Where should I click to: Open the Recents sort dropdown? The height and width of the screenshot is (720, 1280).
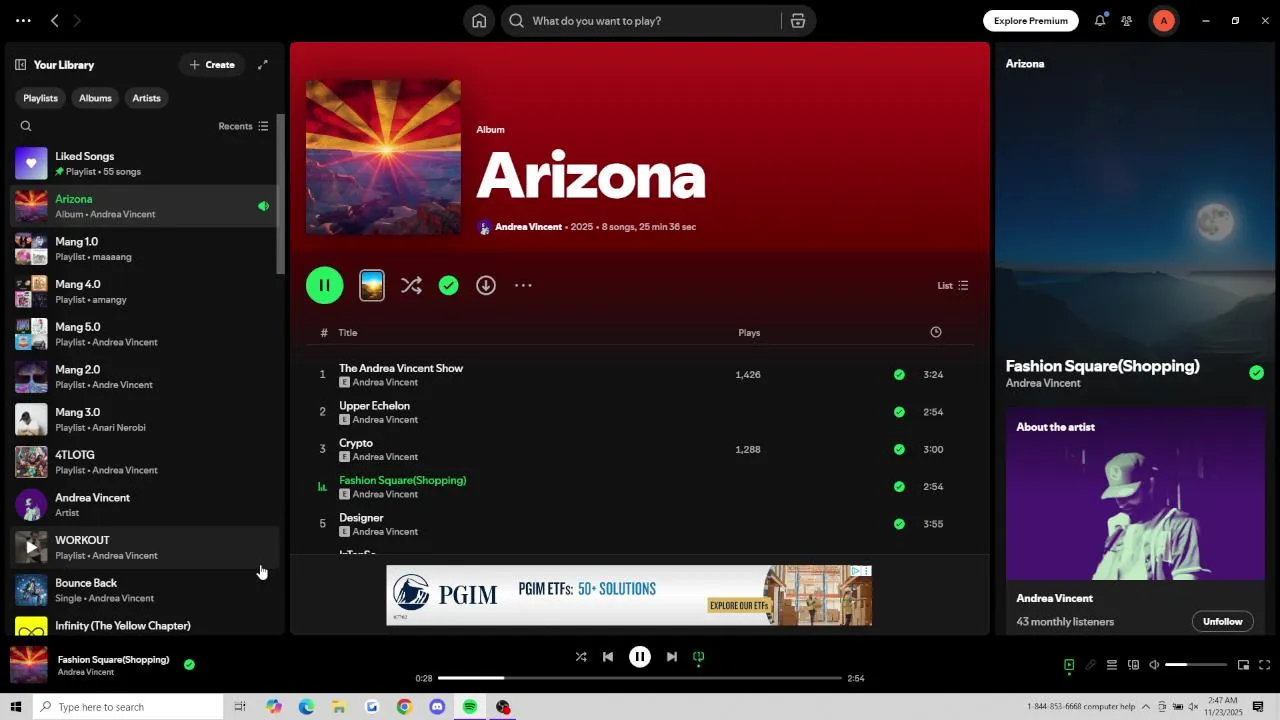click(243, 126)
